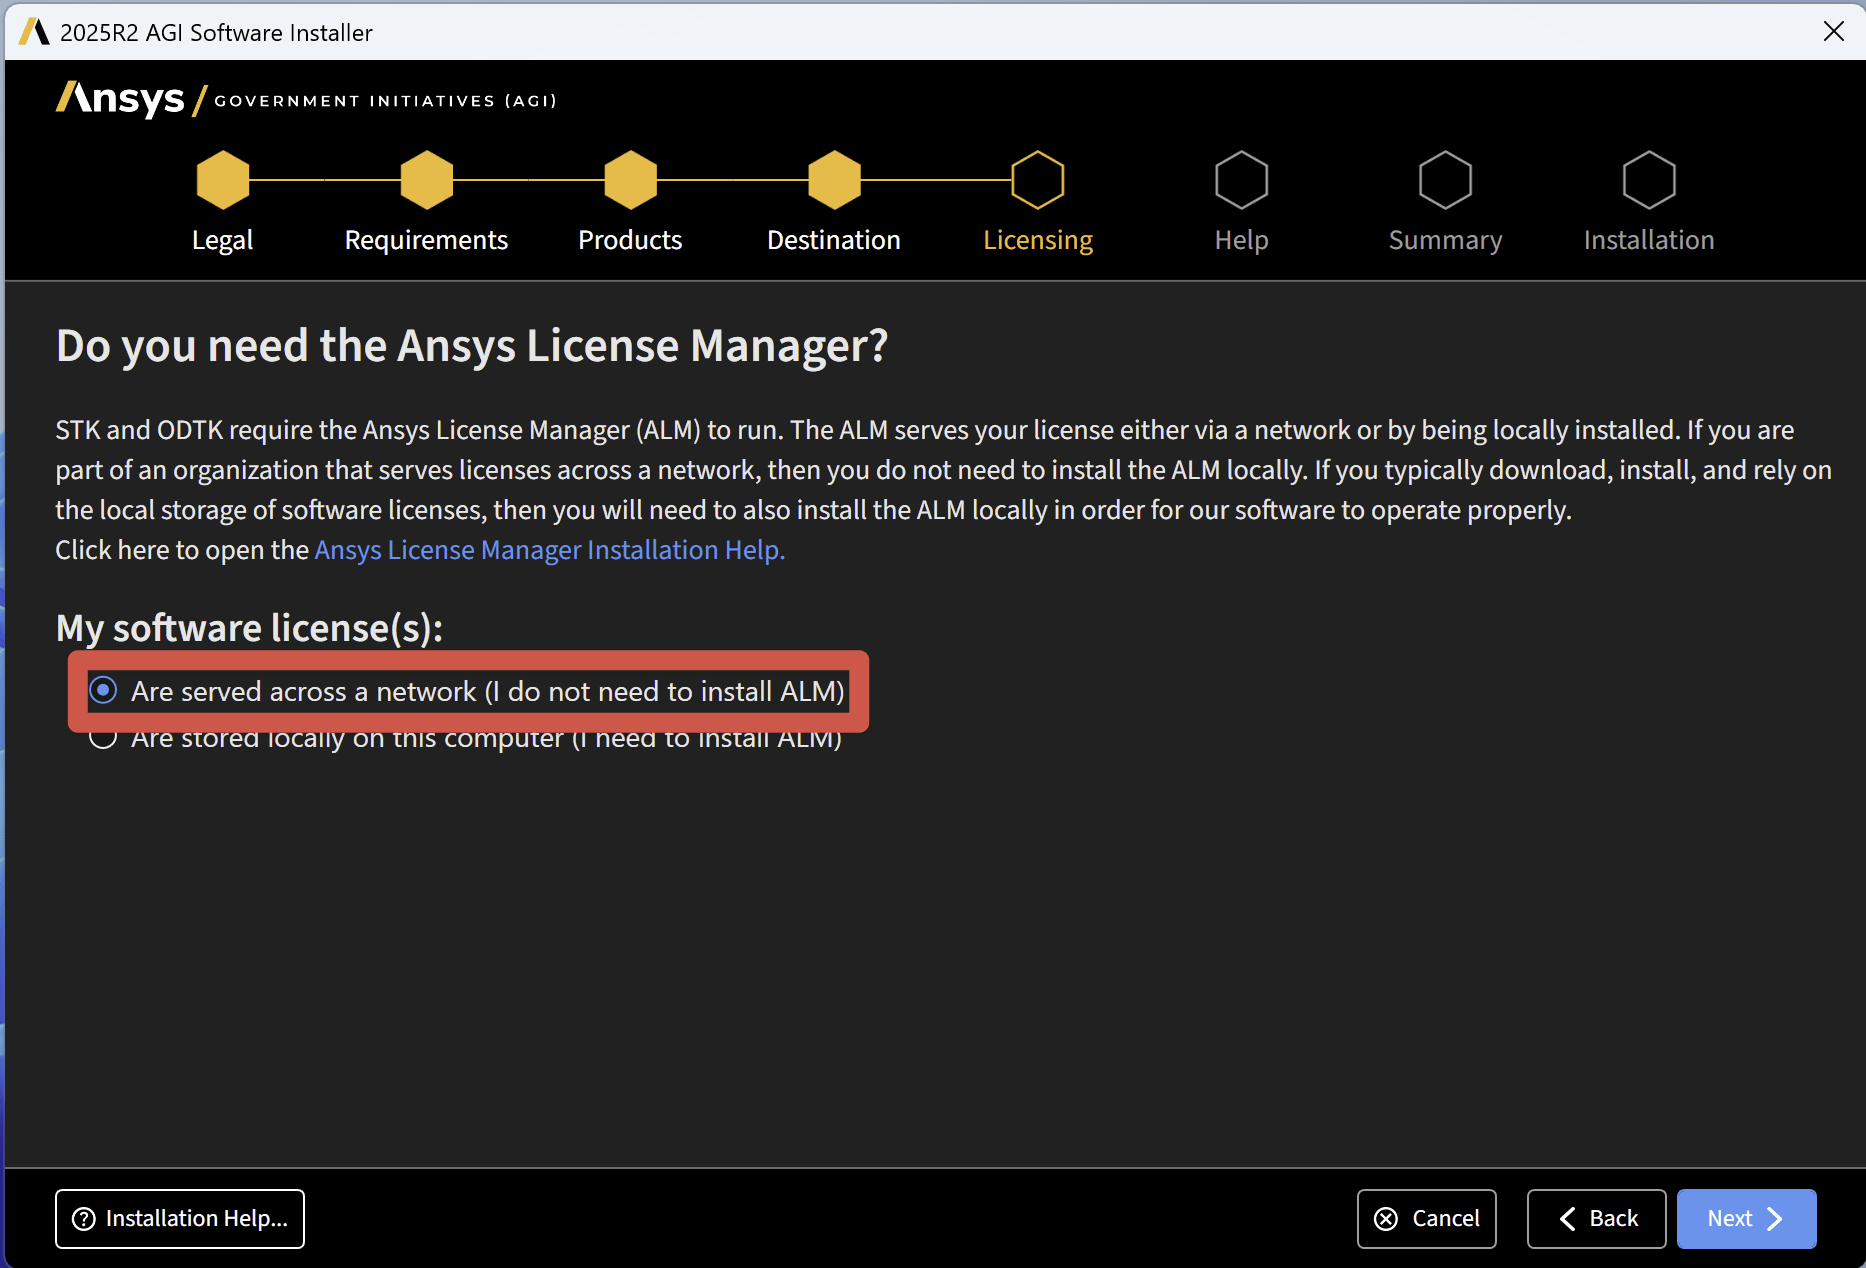Go Back to the previous step

pos(1596,1218)
